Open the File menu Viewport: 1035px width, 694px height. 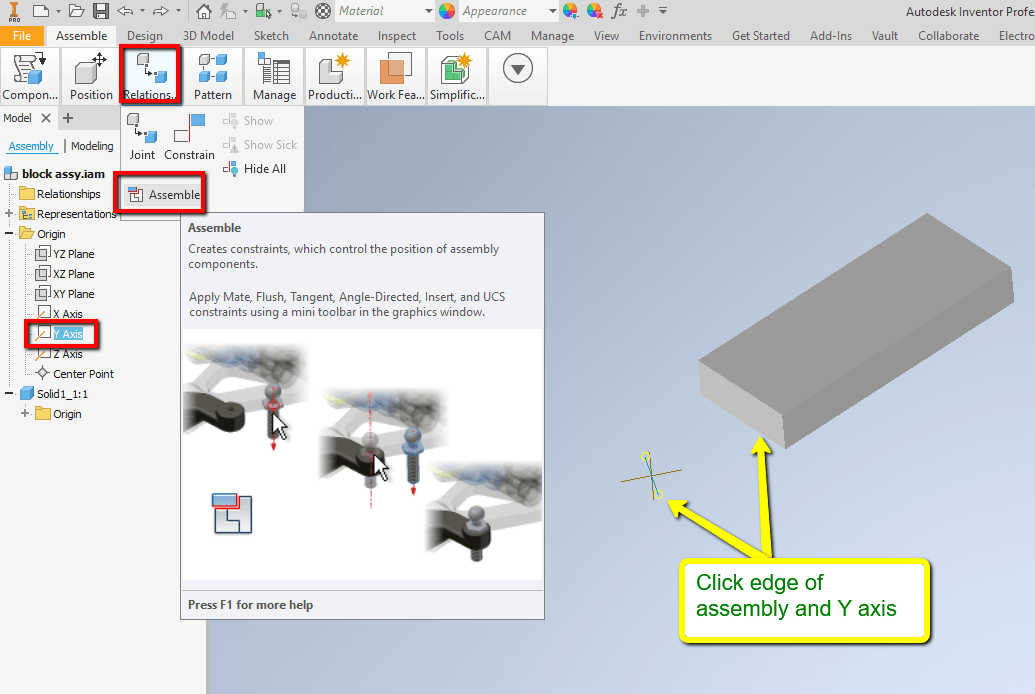(23, 35)
